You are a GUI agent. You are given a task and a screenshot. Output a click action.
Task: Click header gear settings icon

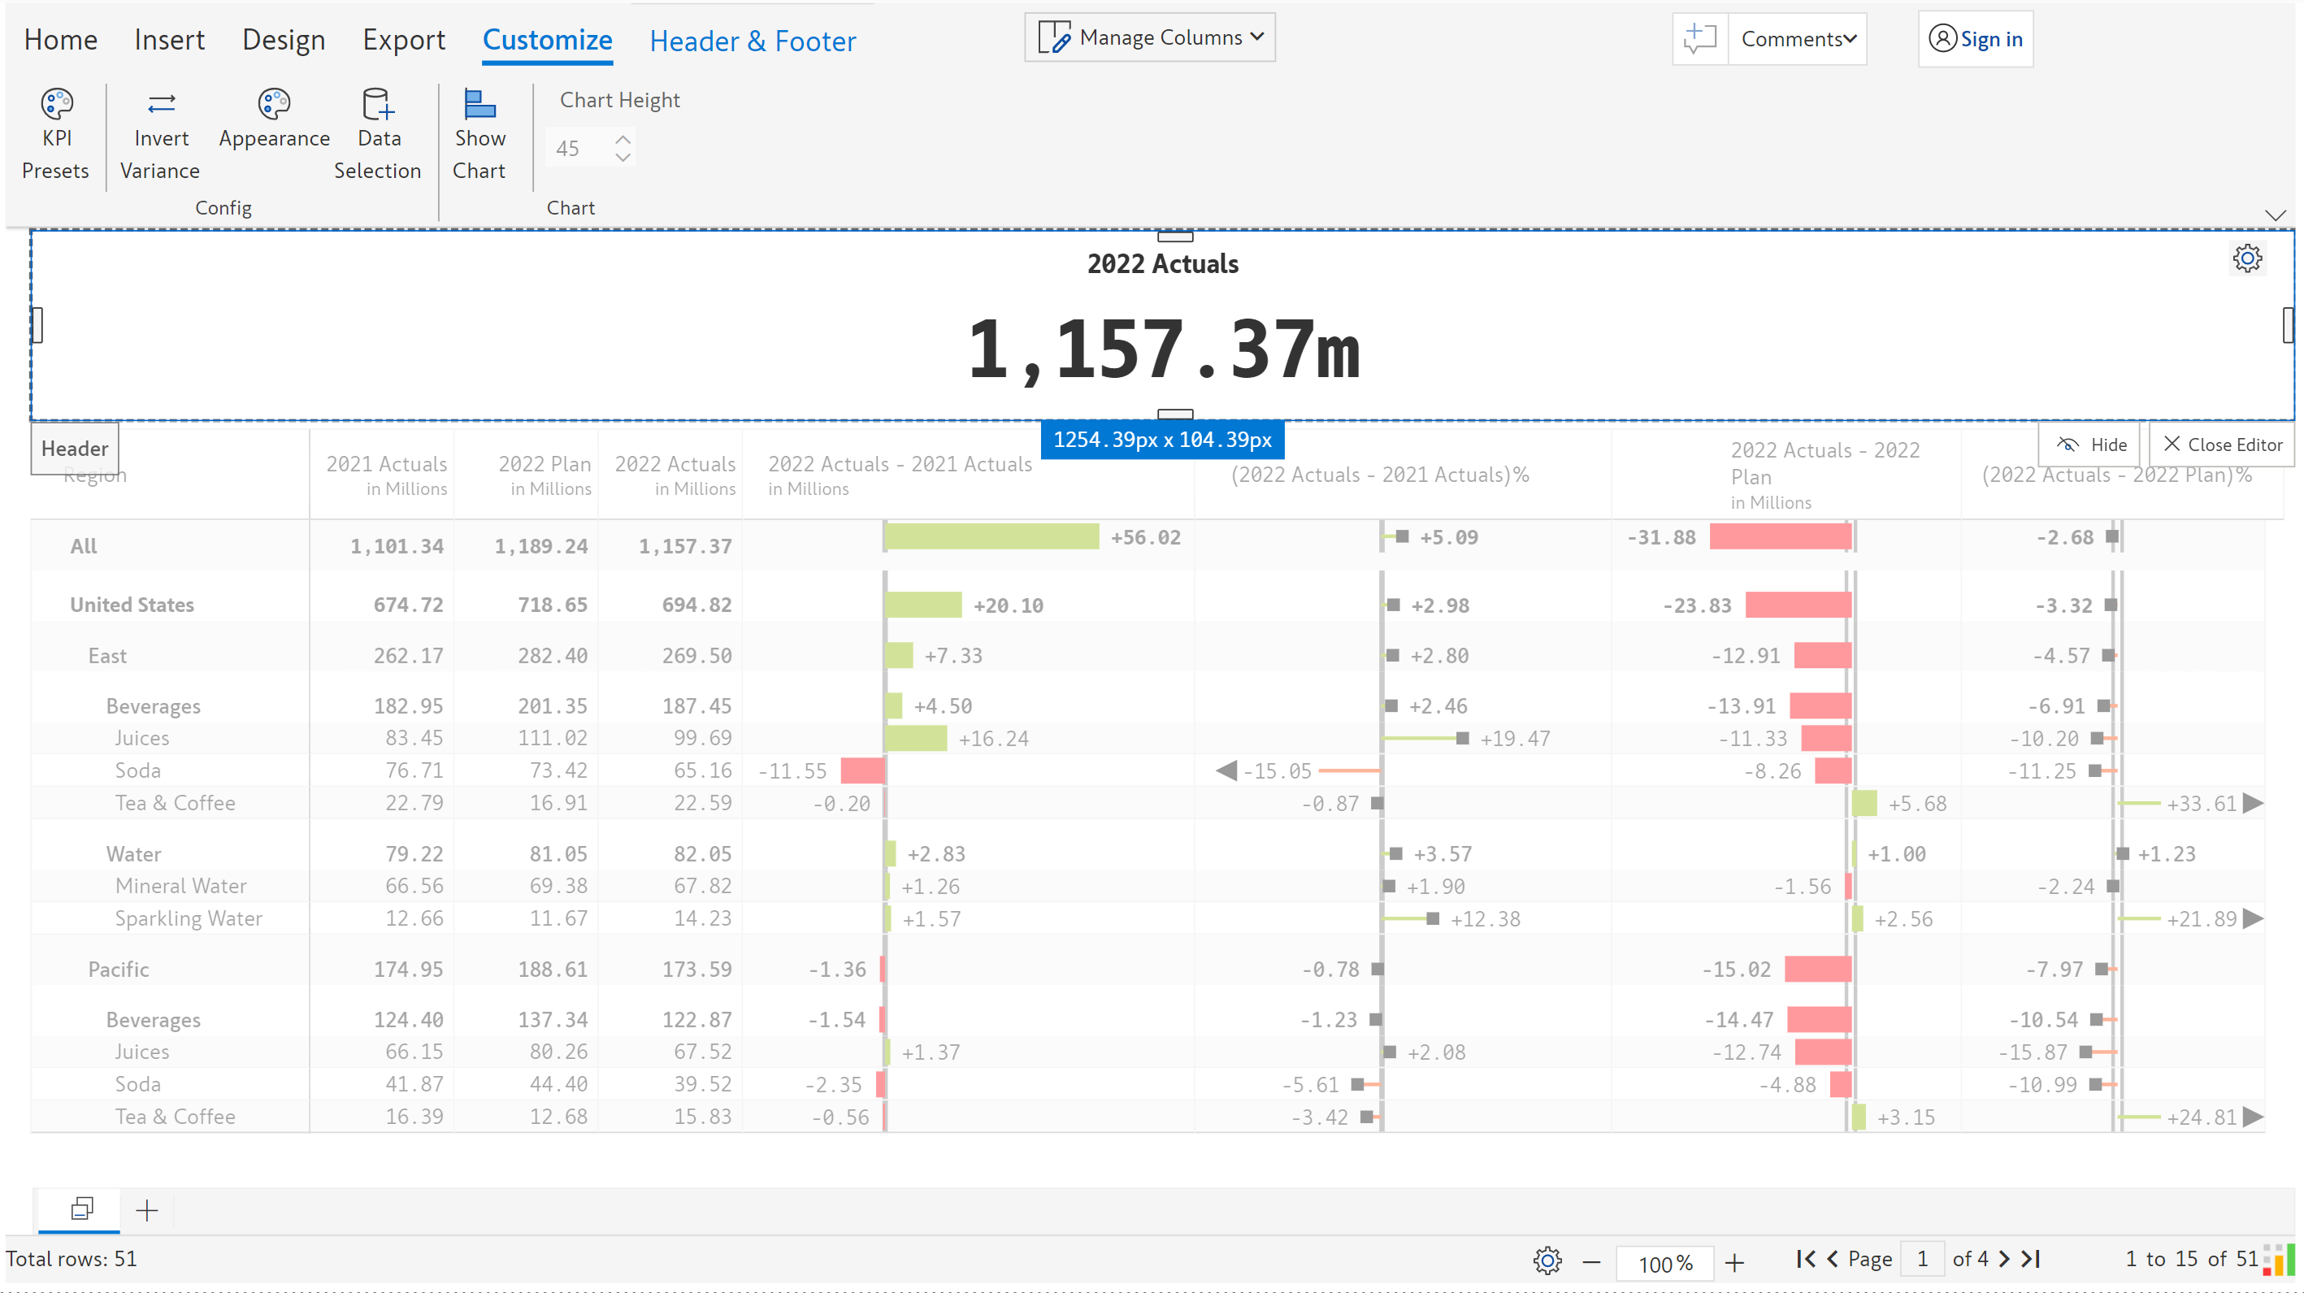click(2247, 259)
